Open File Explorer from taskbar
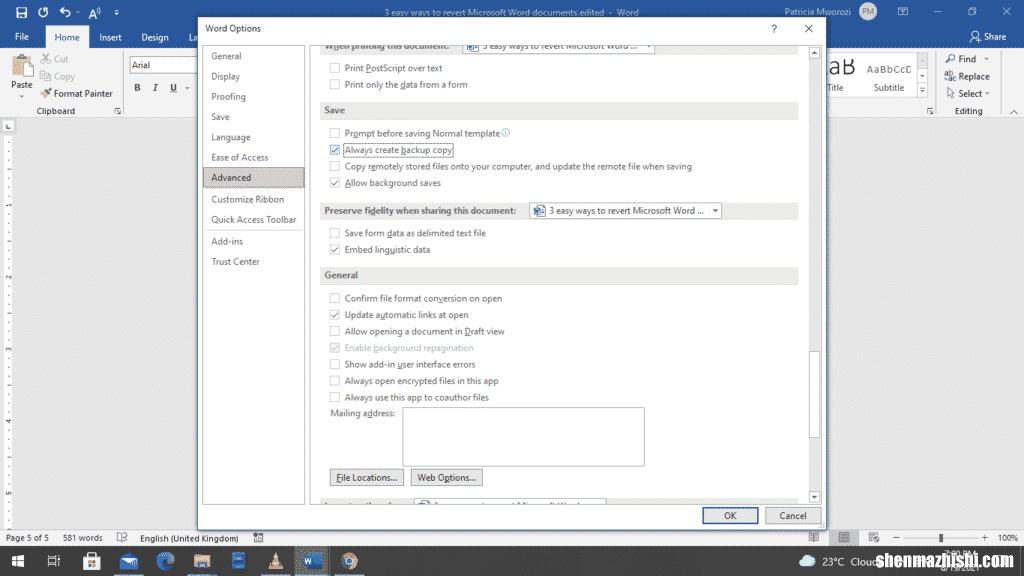Screen dimensions: 1024x576 coord(202,561)
